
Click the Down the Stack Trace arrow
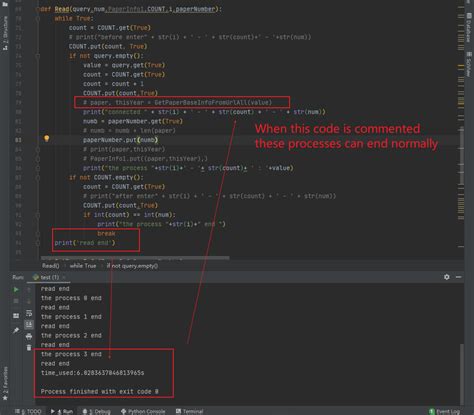pyautogui.click(x=29, y=301)
